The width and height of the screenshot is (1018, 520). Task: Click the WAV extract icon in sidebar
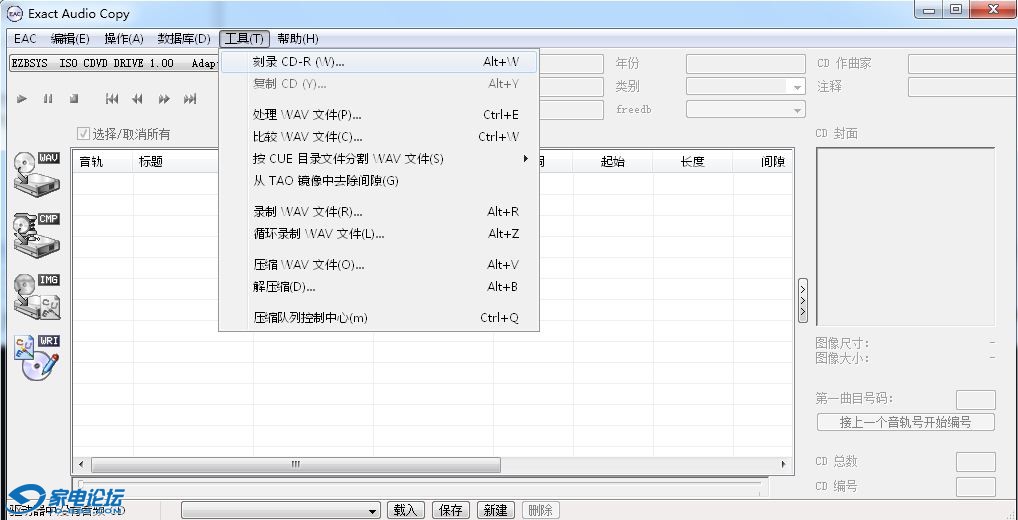37,173
